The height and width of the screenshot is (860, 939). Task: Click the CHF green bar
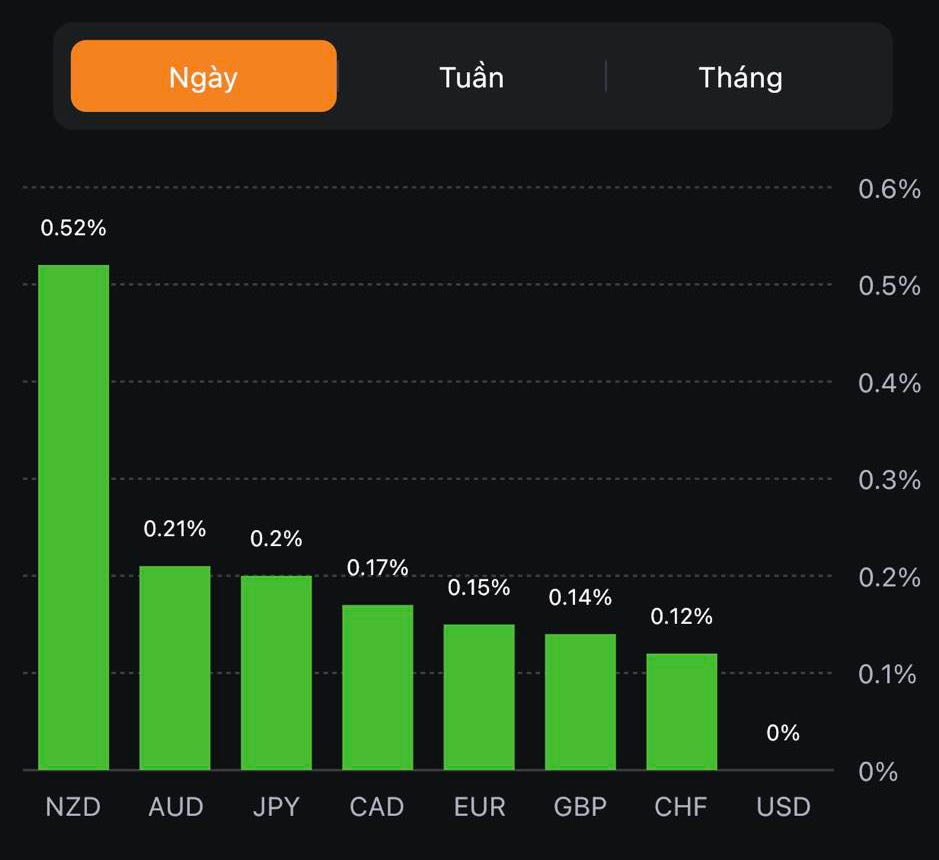point(682,711)
